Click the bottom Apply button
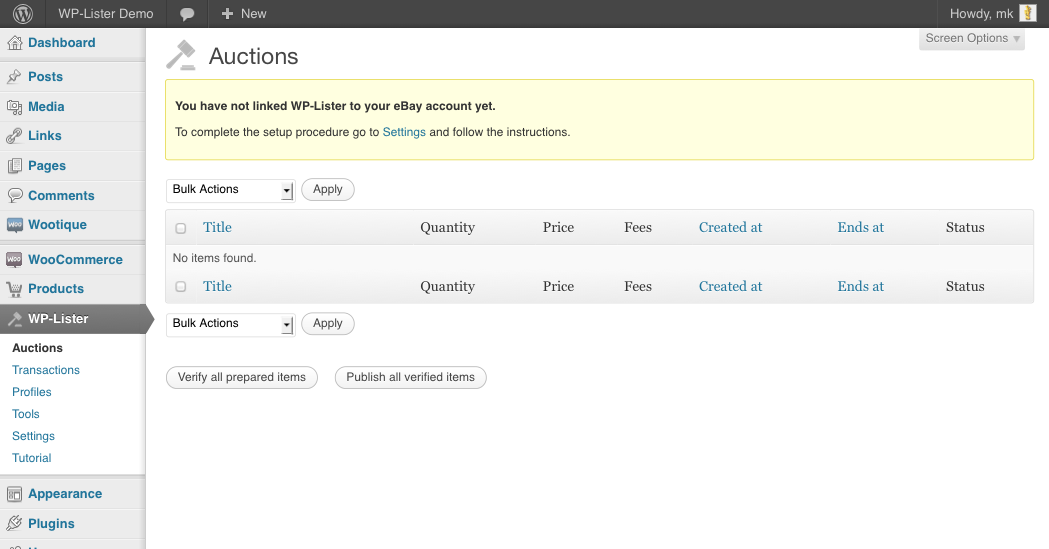Viewport: 1049px width, 549px height. 328,324
